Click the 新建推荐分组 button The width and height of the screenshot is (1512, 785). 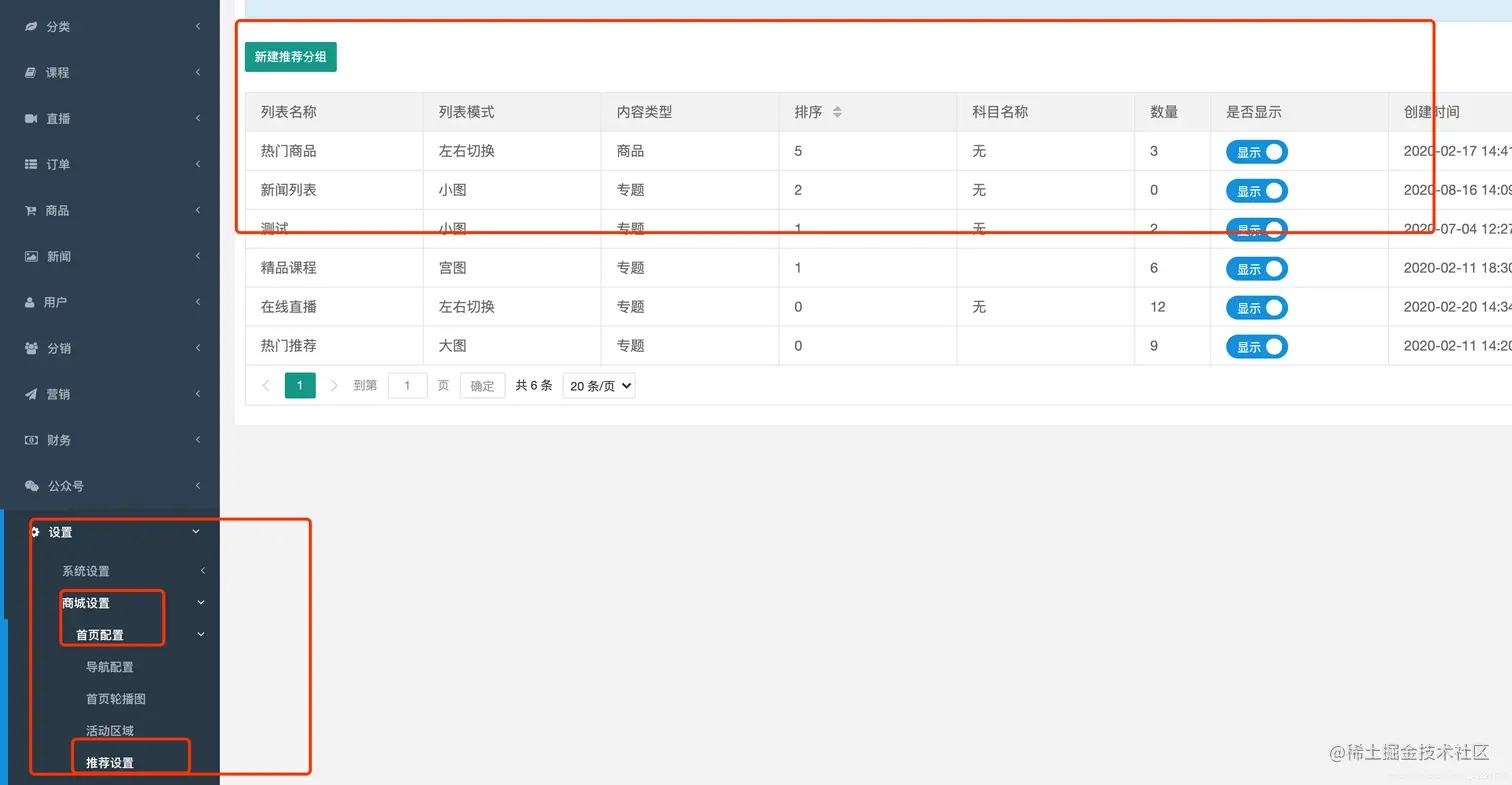pyautogui.click(x=291, y=57)
